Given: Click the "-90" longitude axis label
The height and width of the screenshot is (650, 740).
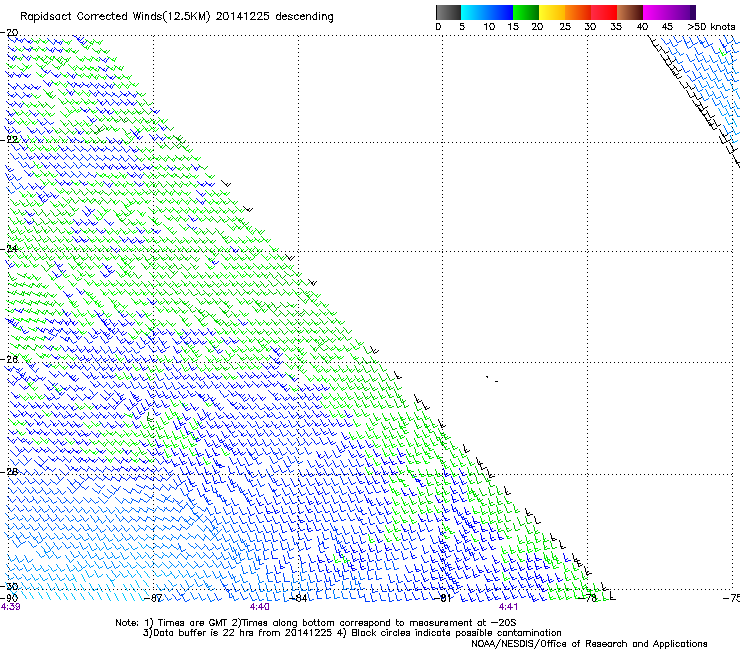Looking at the screenshot, I should 9,598.
